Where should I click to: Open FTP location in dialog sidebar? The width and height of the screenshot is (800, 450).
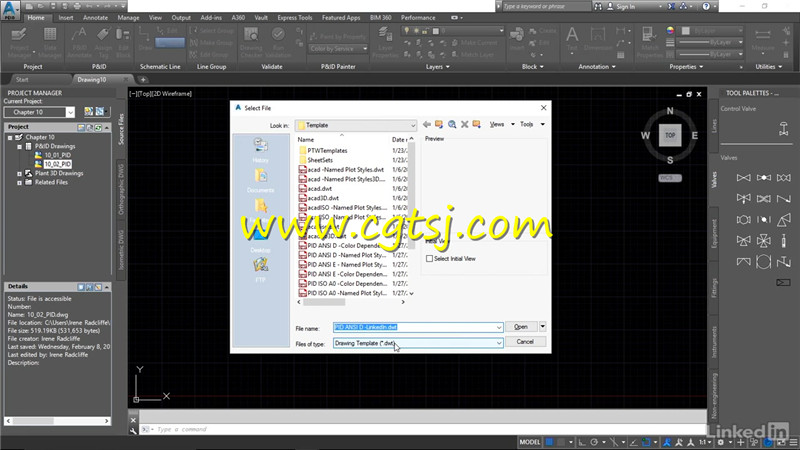tap(261, 270)
